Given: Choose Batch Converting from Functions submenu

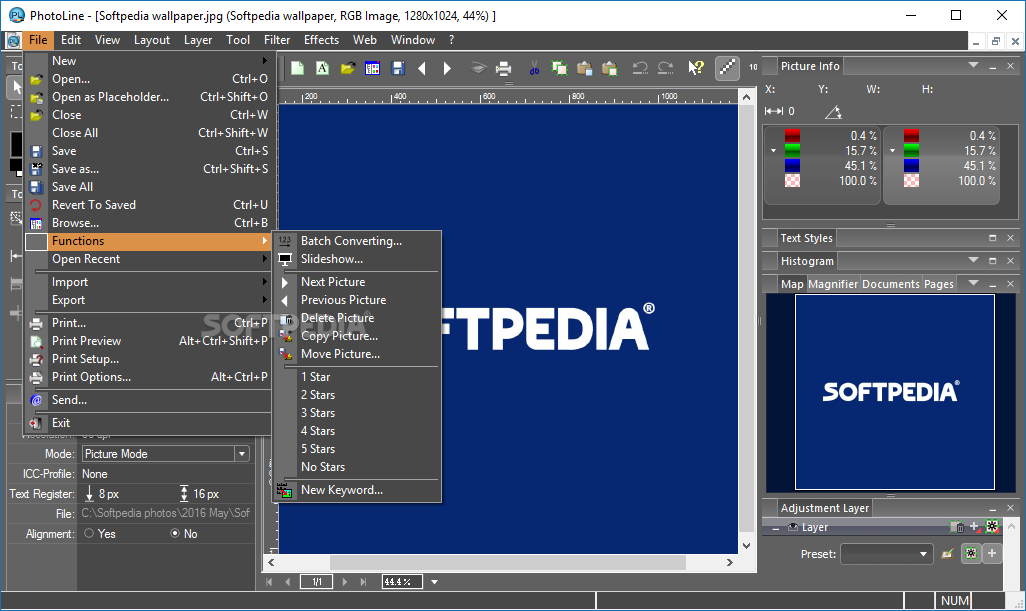Looking at the screenshot, I should click(x=357, y=241).
